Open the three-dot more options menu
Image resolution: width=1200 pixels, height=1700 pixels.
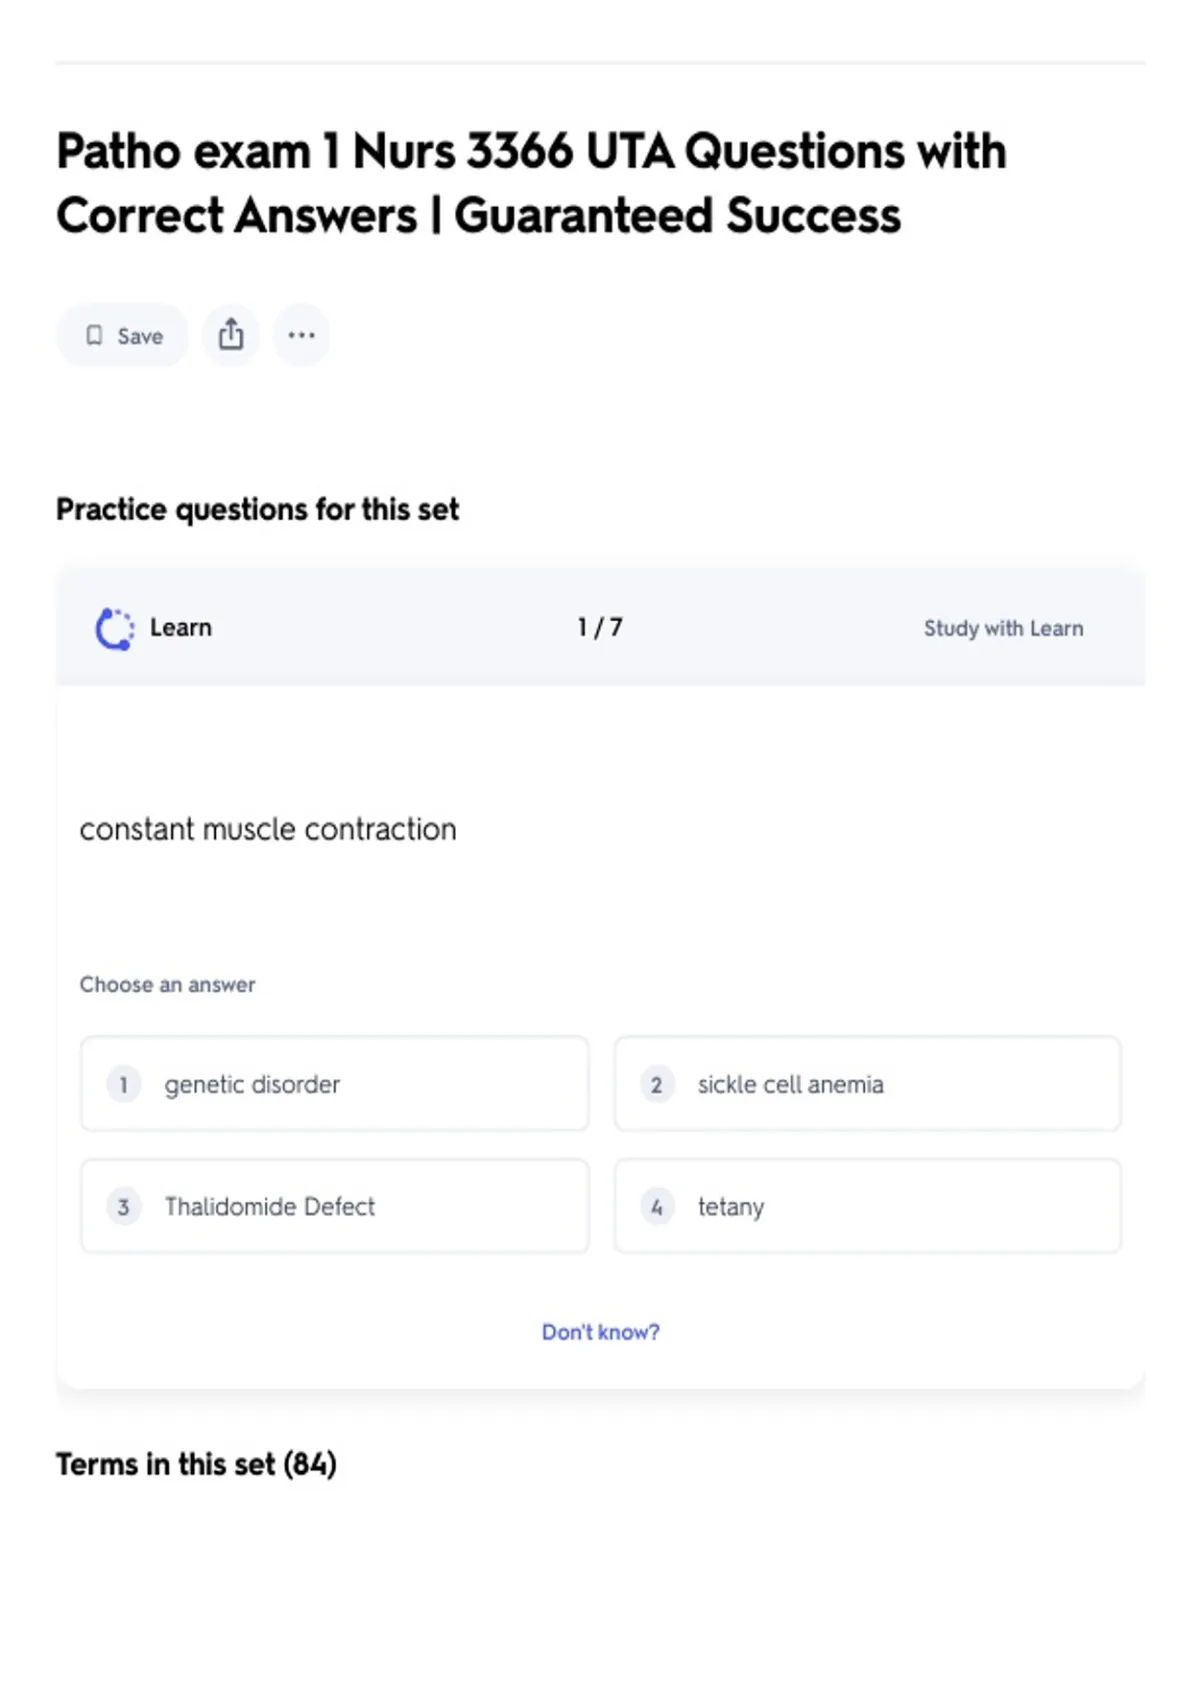point(301,335)
